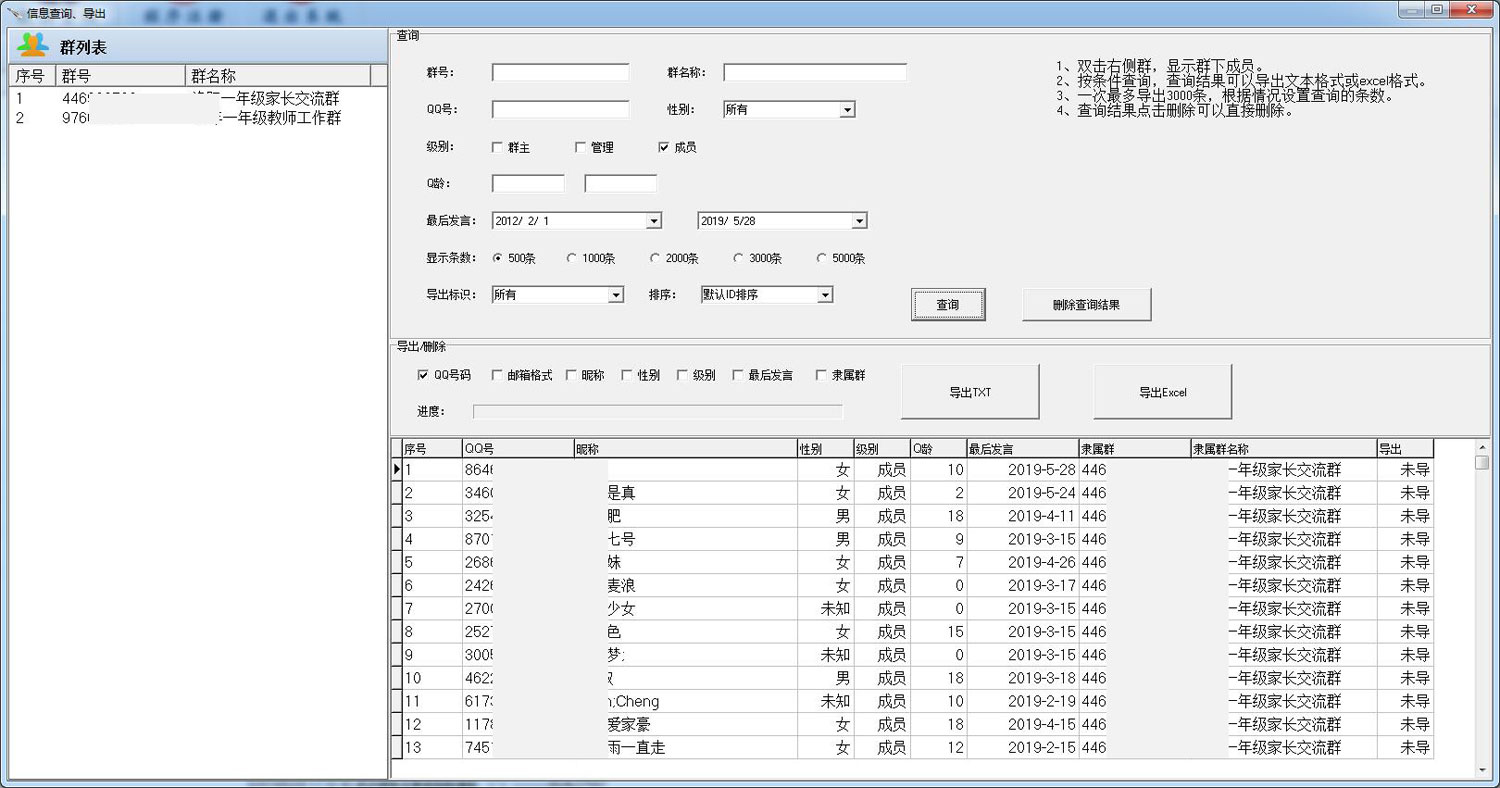Click the 查询 button
The height and width of the screenshot is (788, 1500).
click(948, 304)
